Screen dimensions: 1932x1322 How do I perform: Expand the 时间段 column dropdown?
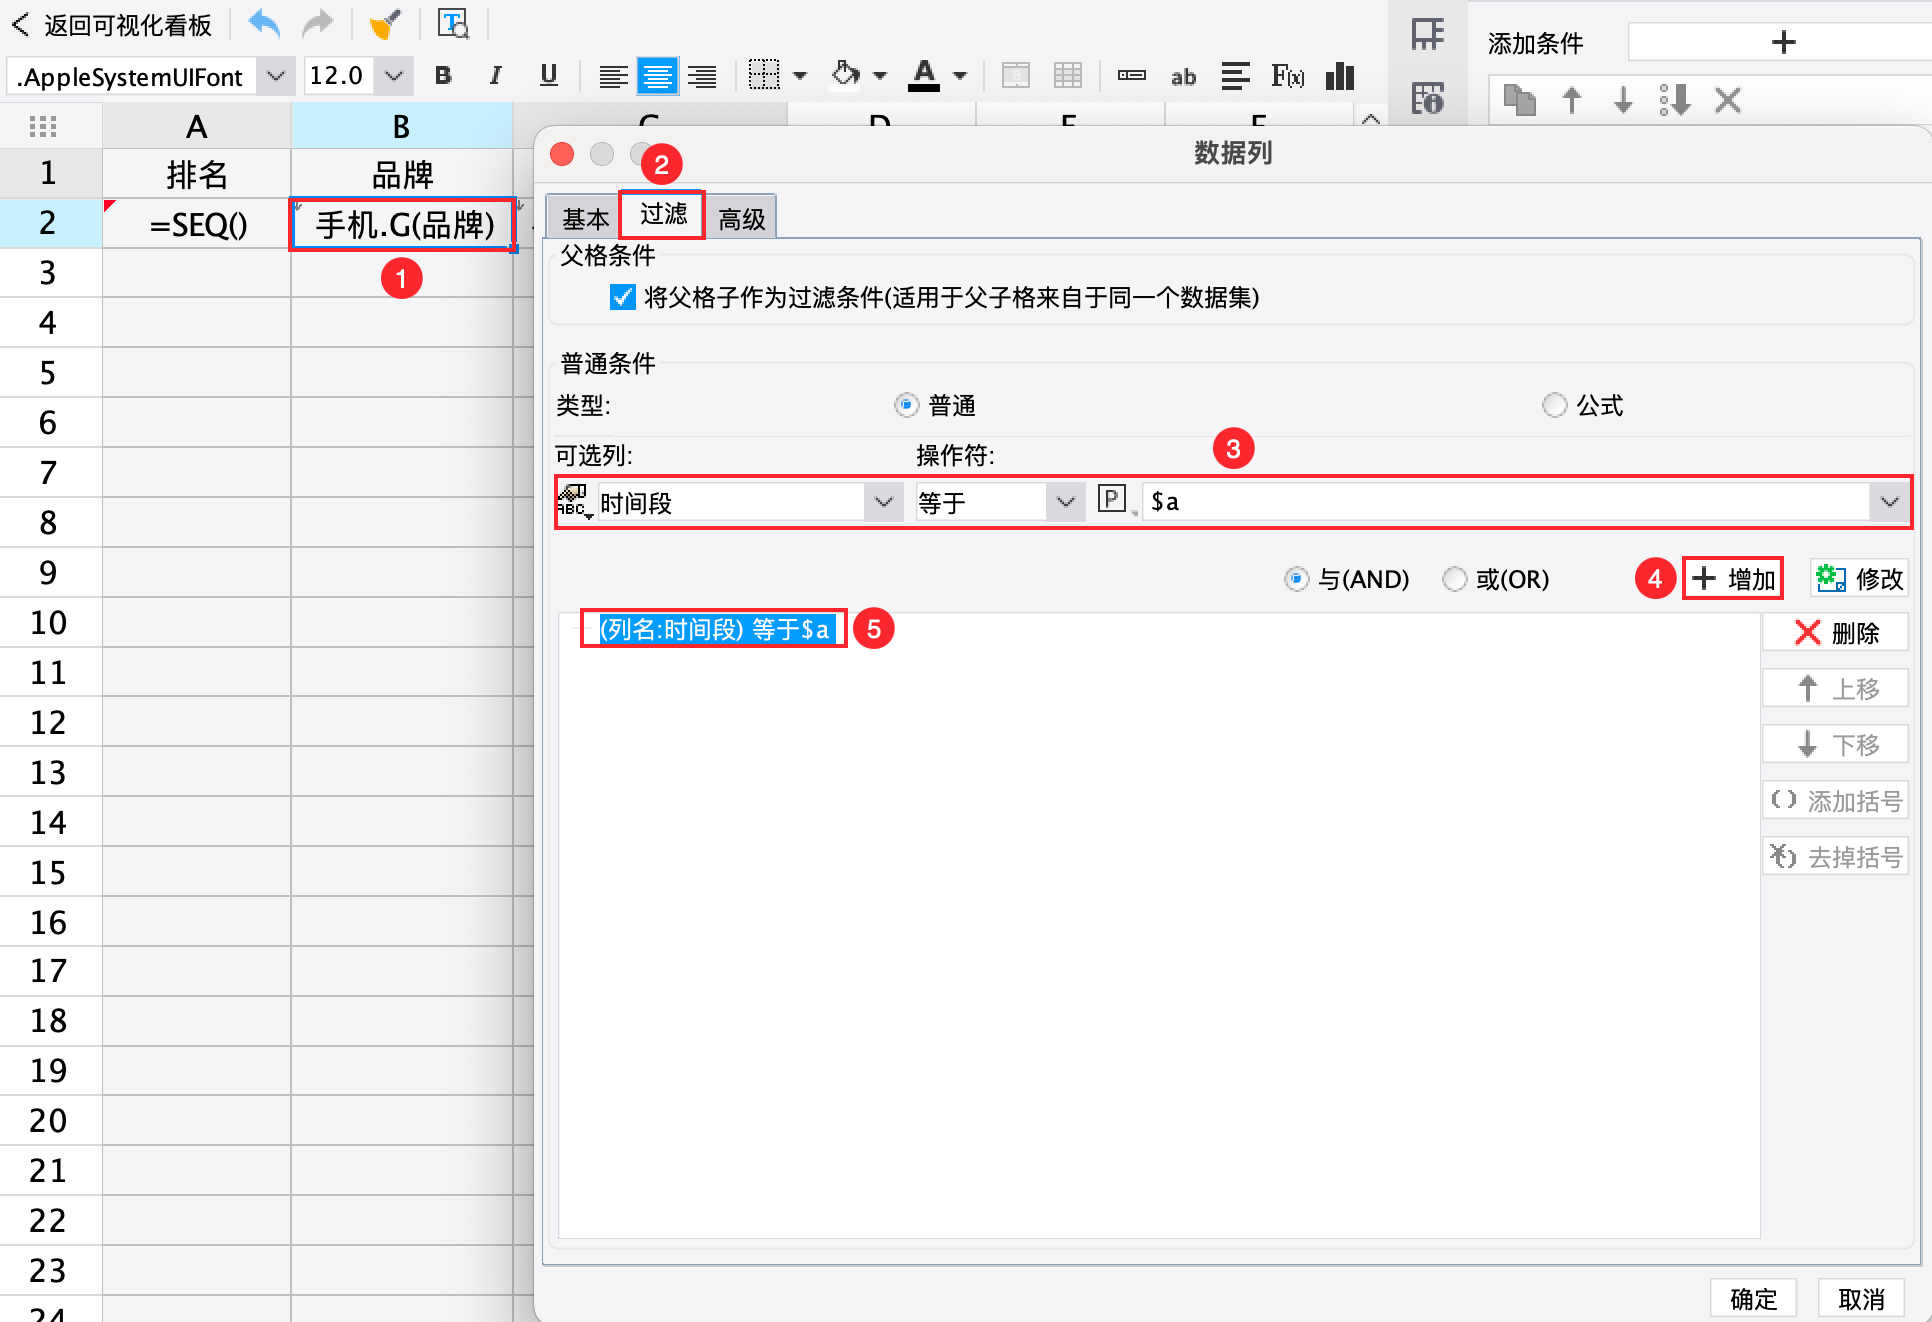883,502
